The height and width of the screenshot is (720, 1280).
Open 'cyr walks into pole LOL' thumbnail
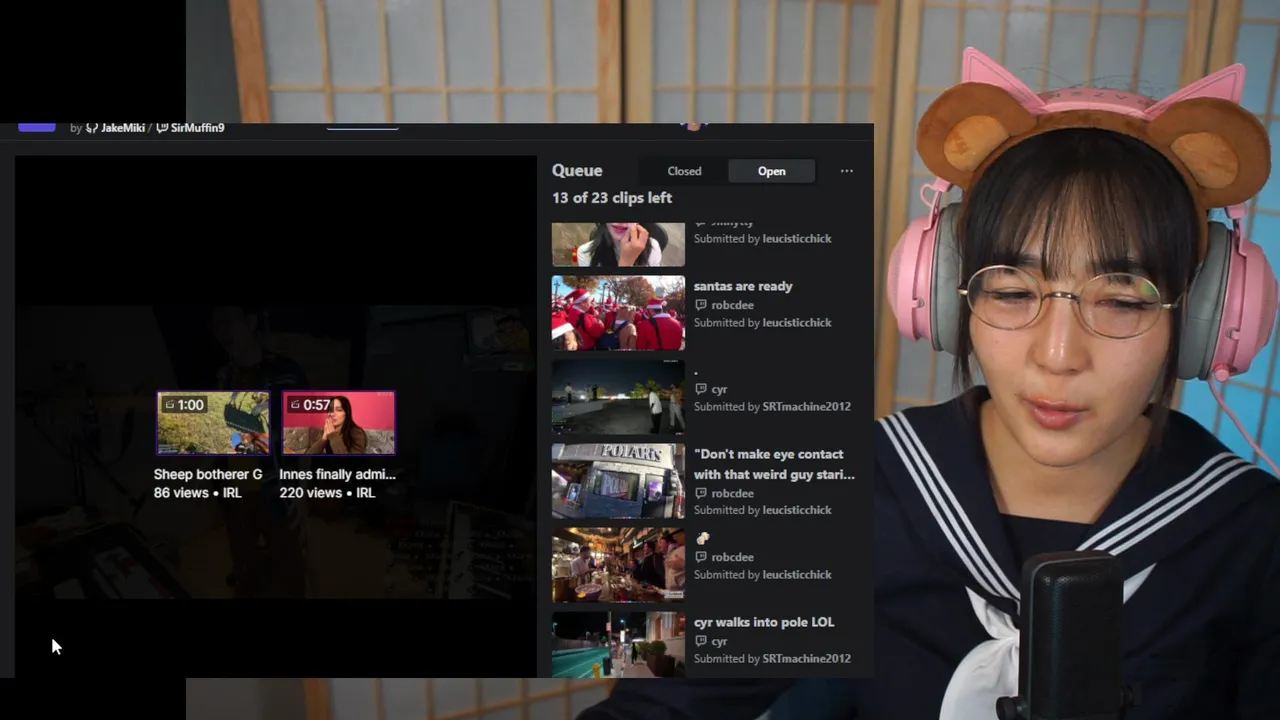click(x=618, y=645)
